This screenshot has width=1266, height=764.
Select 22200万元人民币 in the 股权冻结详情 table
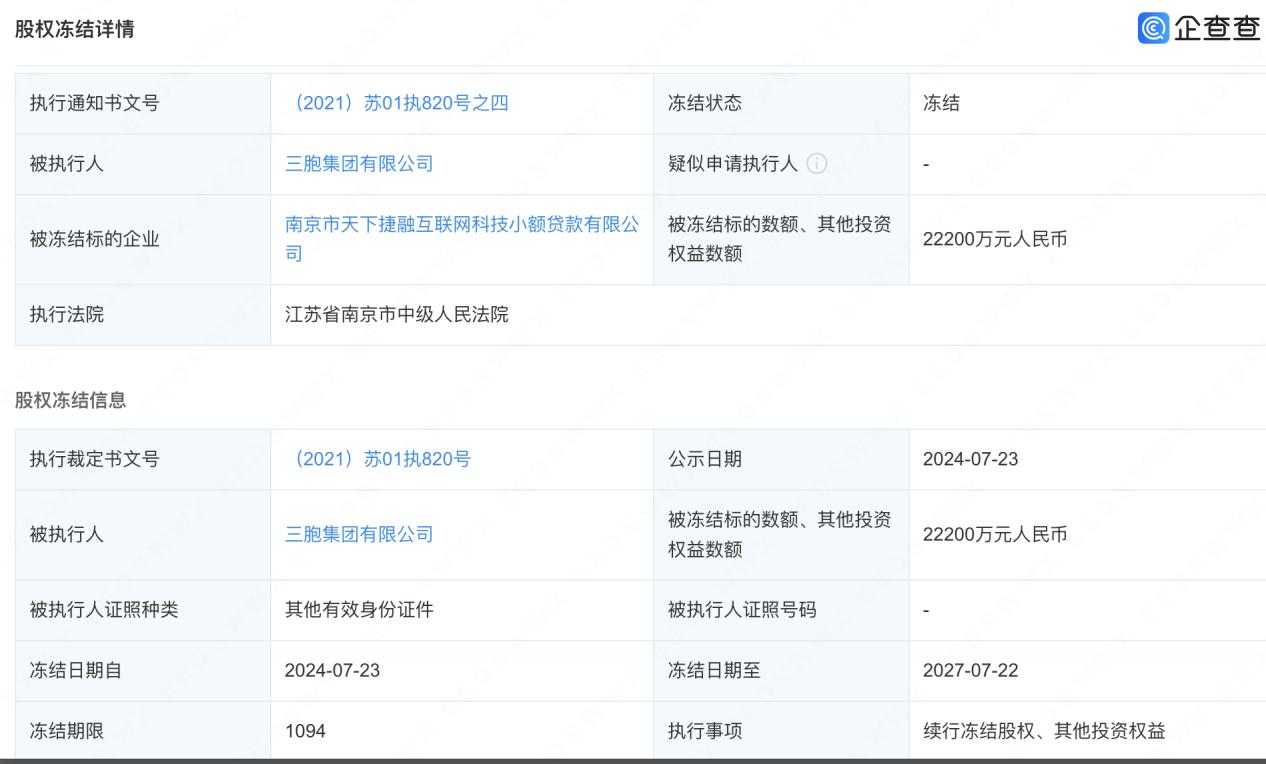pos(995,239)
